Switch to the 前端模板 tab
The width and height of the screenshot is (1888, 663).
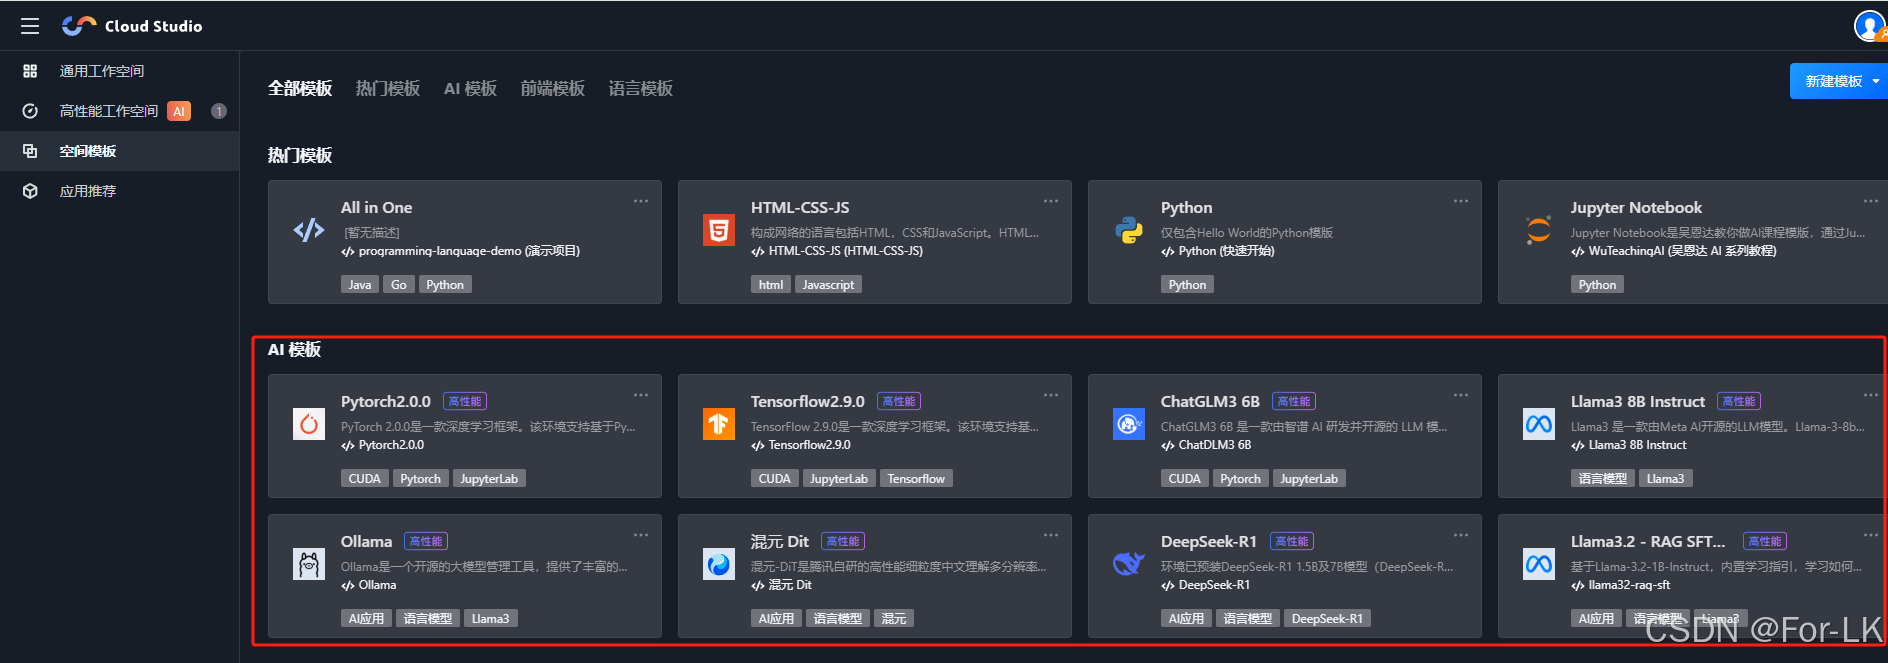(553, 88)
